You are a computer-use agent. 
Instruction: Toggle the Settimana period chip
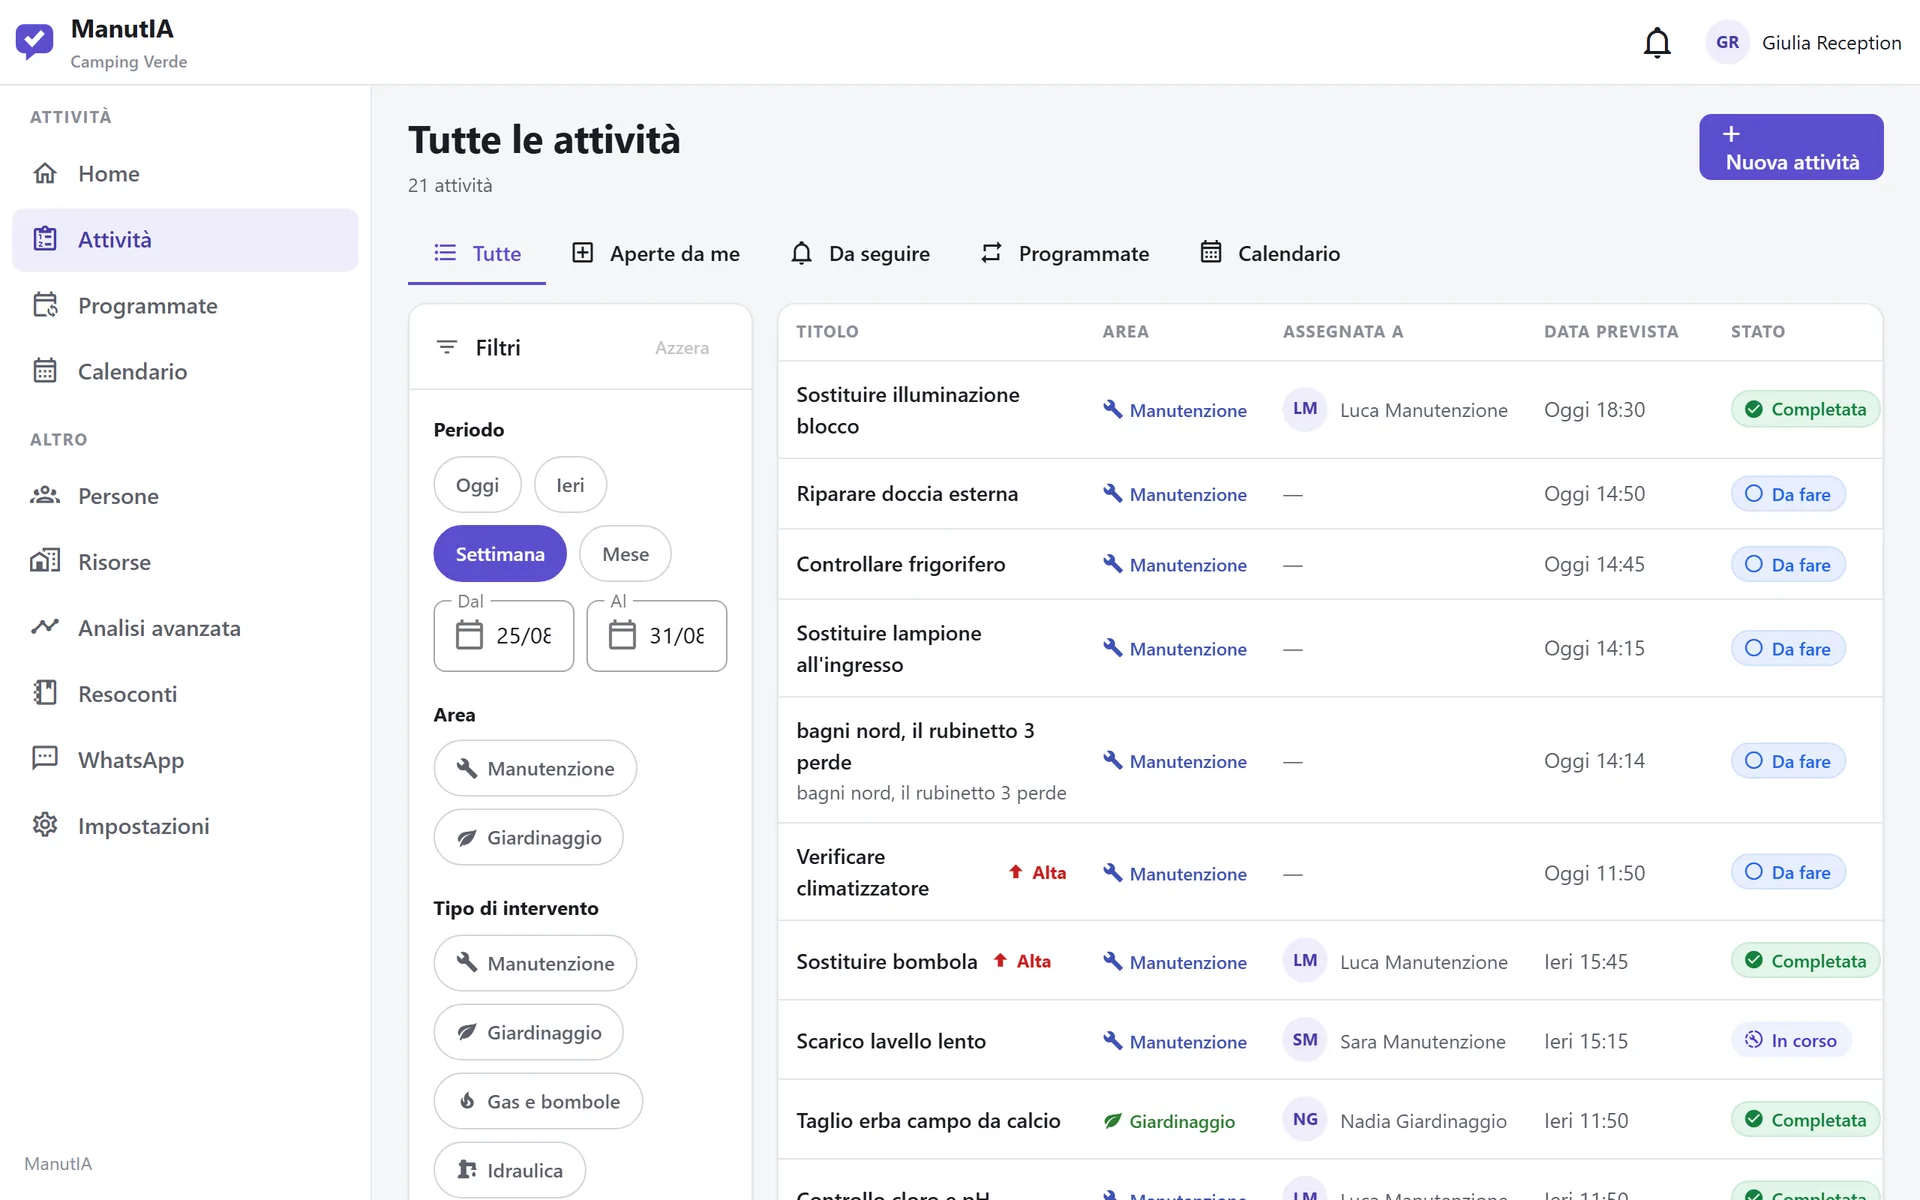point(500,554)
